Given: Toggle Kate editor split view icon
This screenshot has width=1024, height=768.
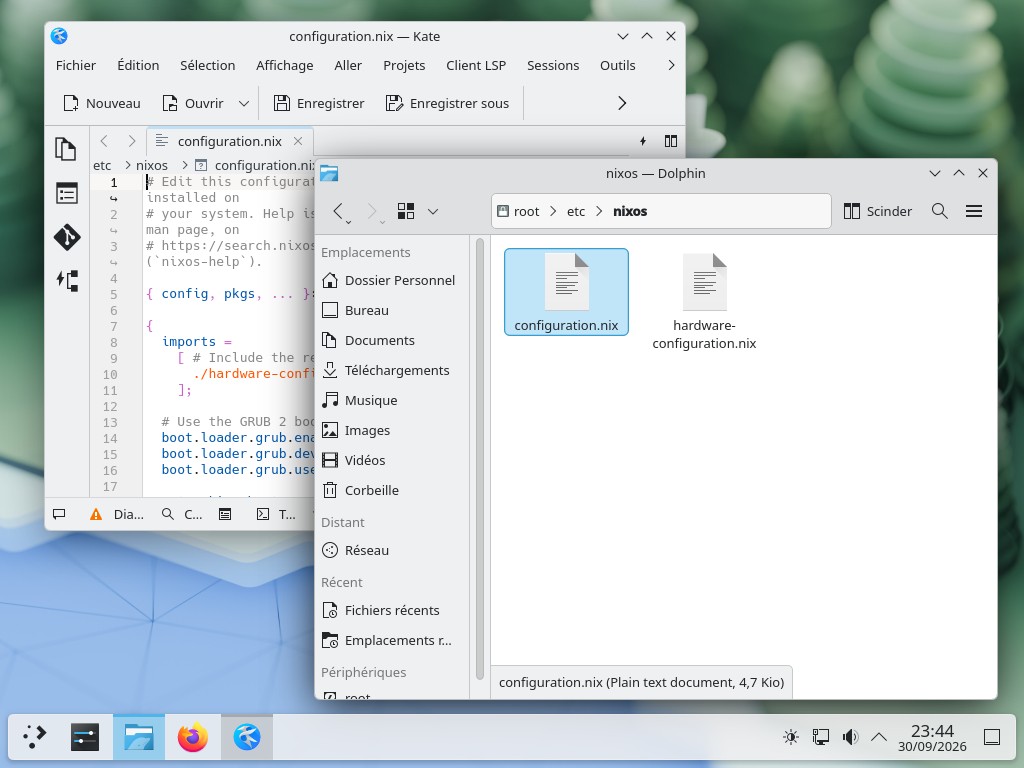Looking at the screenshot, I should click(671, 141).
